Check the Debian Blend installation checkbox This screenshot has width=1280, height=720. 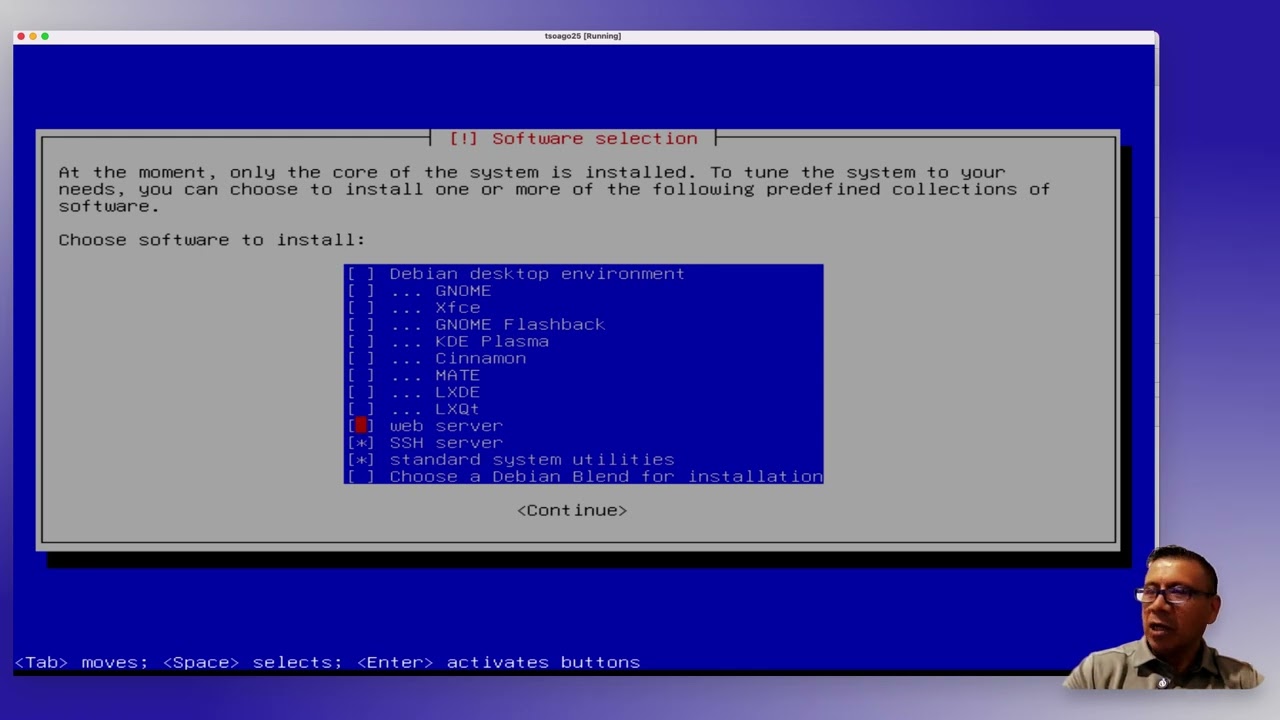pyautogui.click(x=361, y=477)
